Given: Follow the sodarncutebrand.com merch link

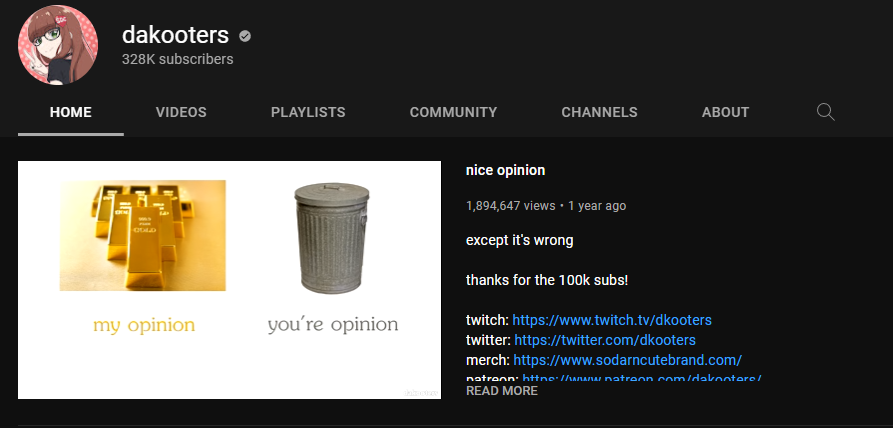Looking at the screenshot, I should [628, 360].
